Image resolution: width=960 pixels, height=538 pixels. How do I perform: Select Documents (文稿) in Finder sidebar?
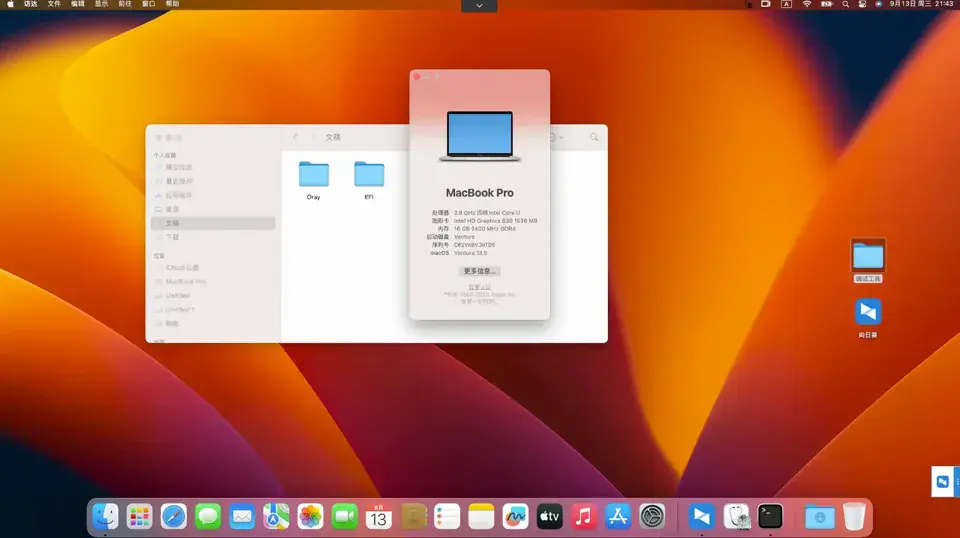point(213,223)
